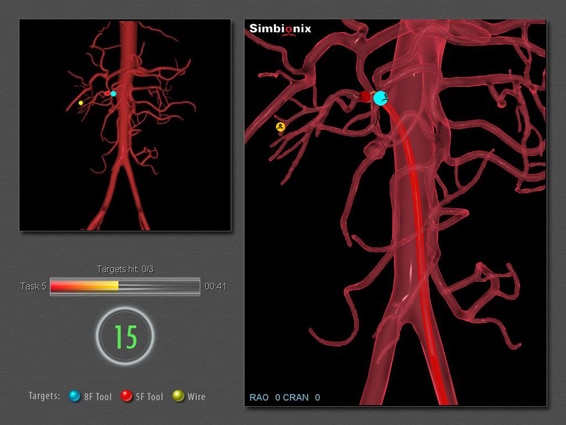Click the 00:41 timer readout
The height and width of the screenshot is (425, 566).
215,286
